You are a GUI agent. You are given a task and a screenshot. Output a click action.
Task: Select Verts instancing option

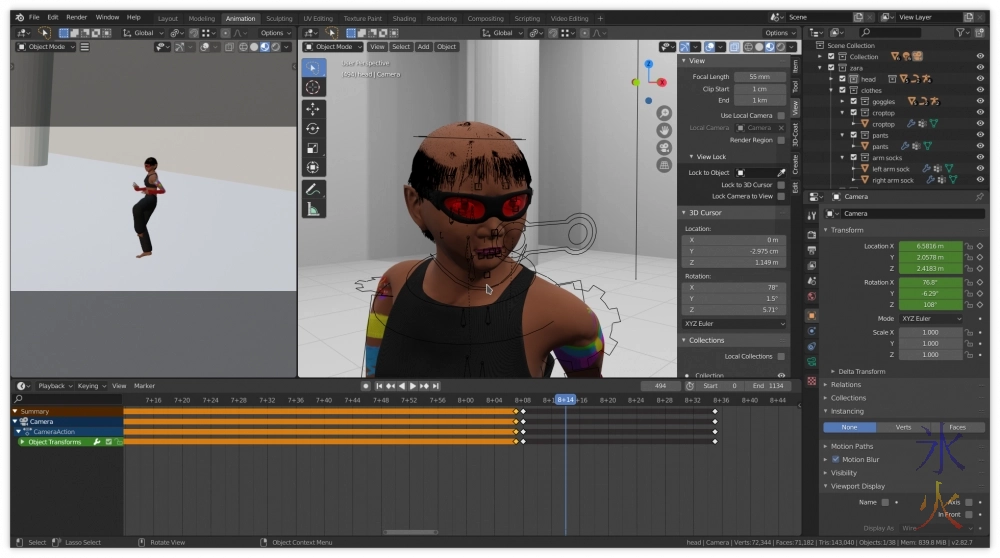click(x=903, y=427)
